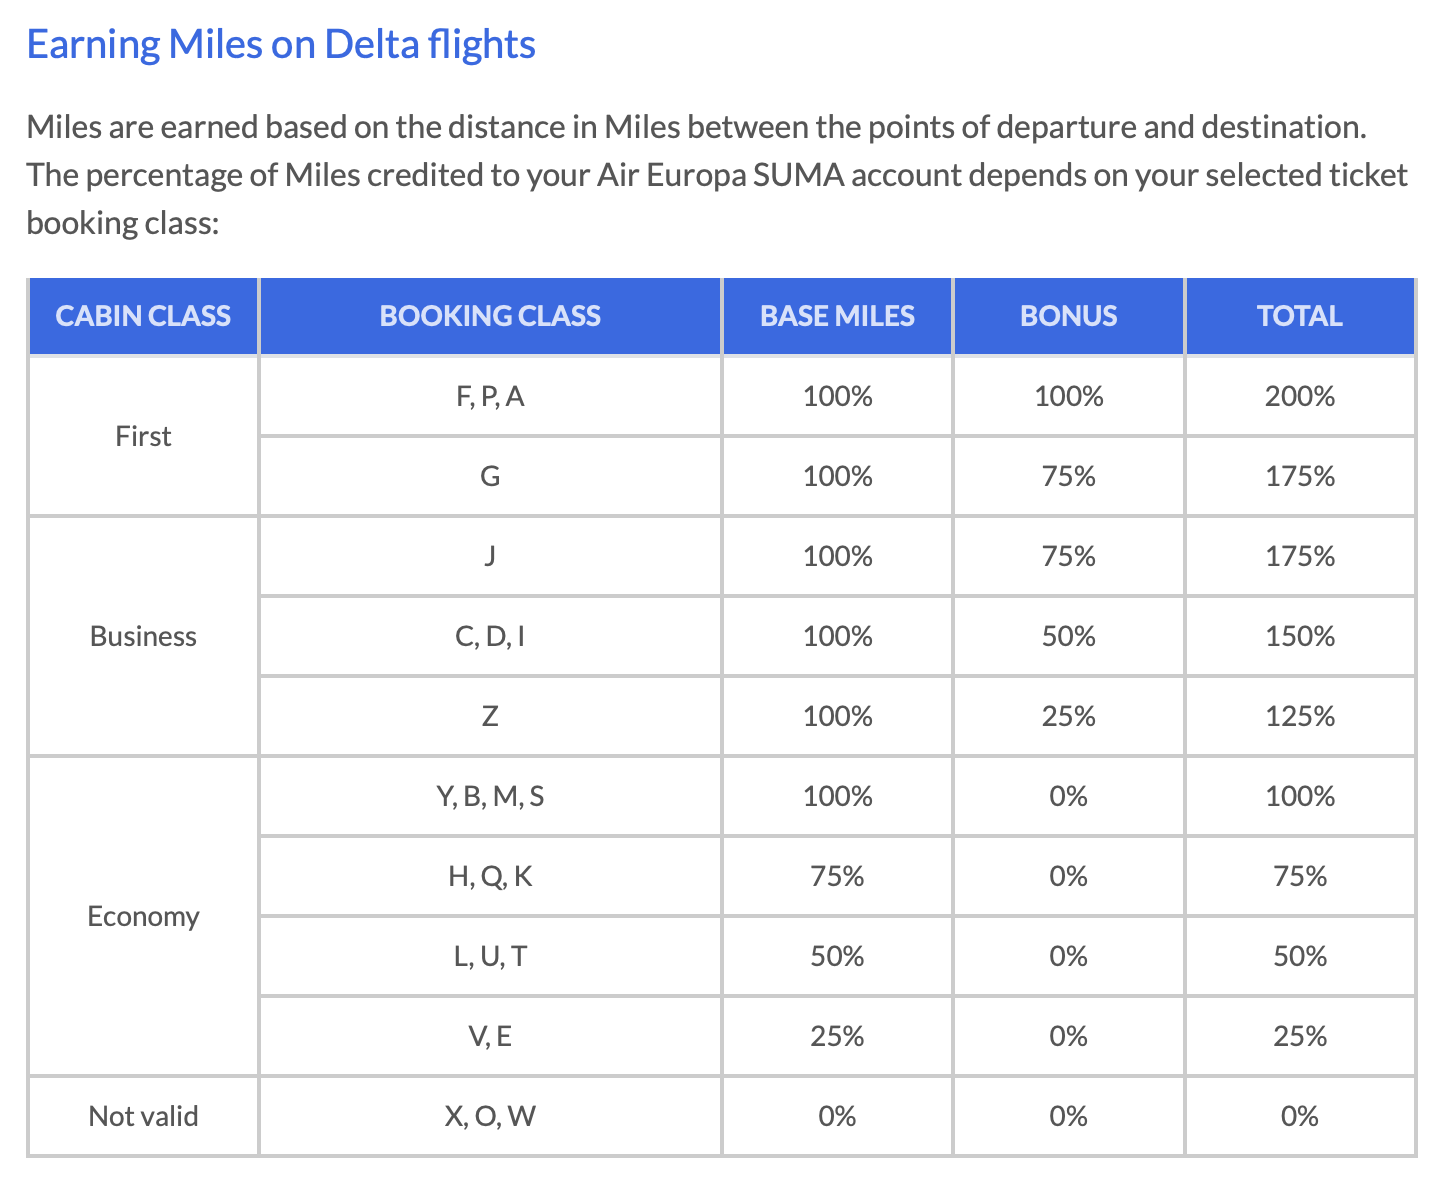The image size is (1454, 1184).
Task: Click the 150% total cell
Action: coord(1299,636)
